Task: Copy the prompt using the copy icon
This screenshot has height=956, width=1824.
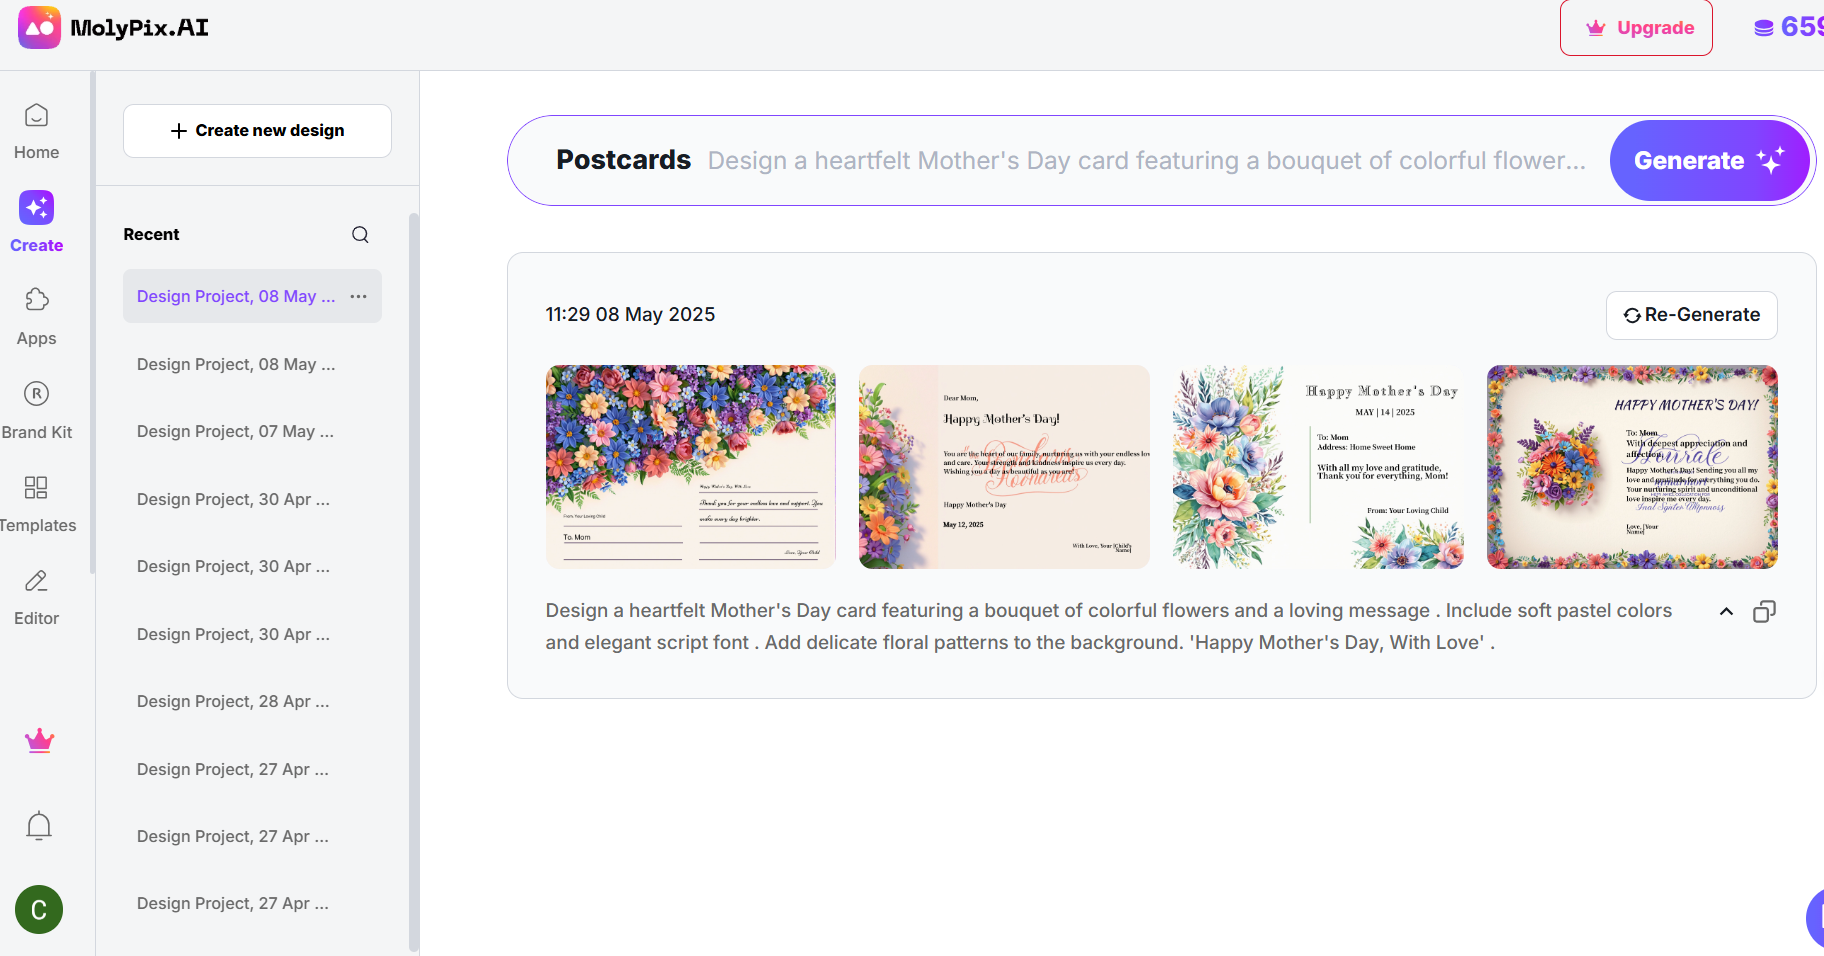Action: (1764, 612)
